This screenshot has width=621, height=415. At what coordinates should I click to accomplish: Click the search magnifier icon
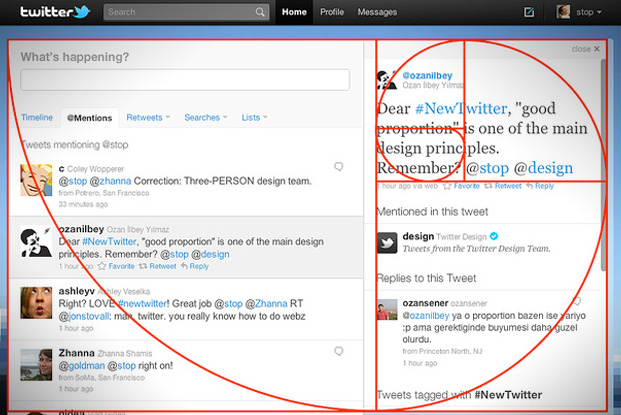(x=260, y=12)
